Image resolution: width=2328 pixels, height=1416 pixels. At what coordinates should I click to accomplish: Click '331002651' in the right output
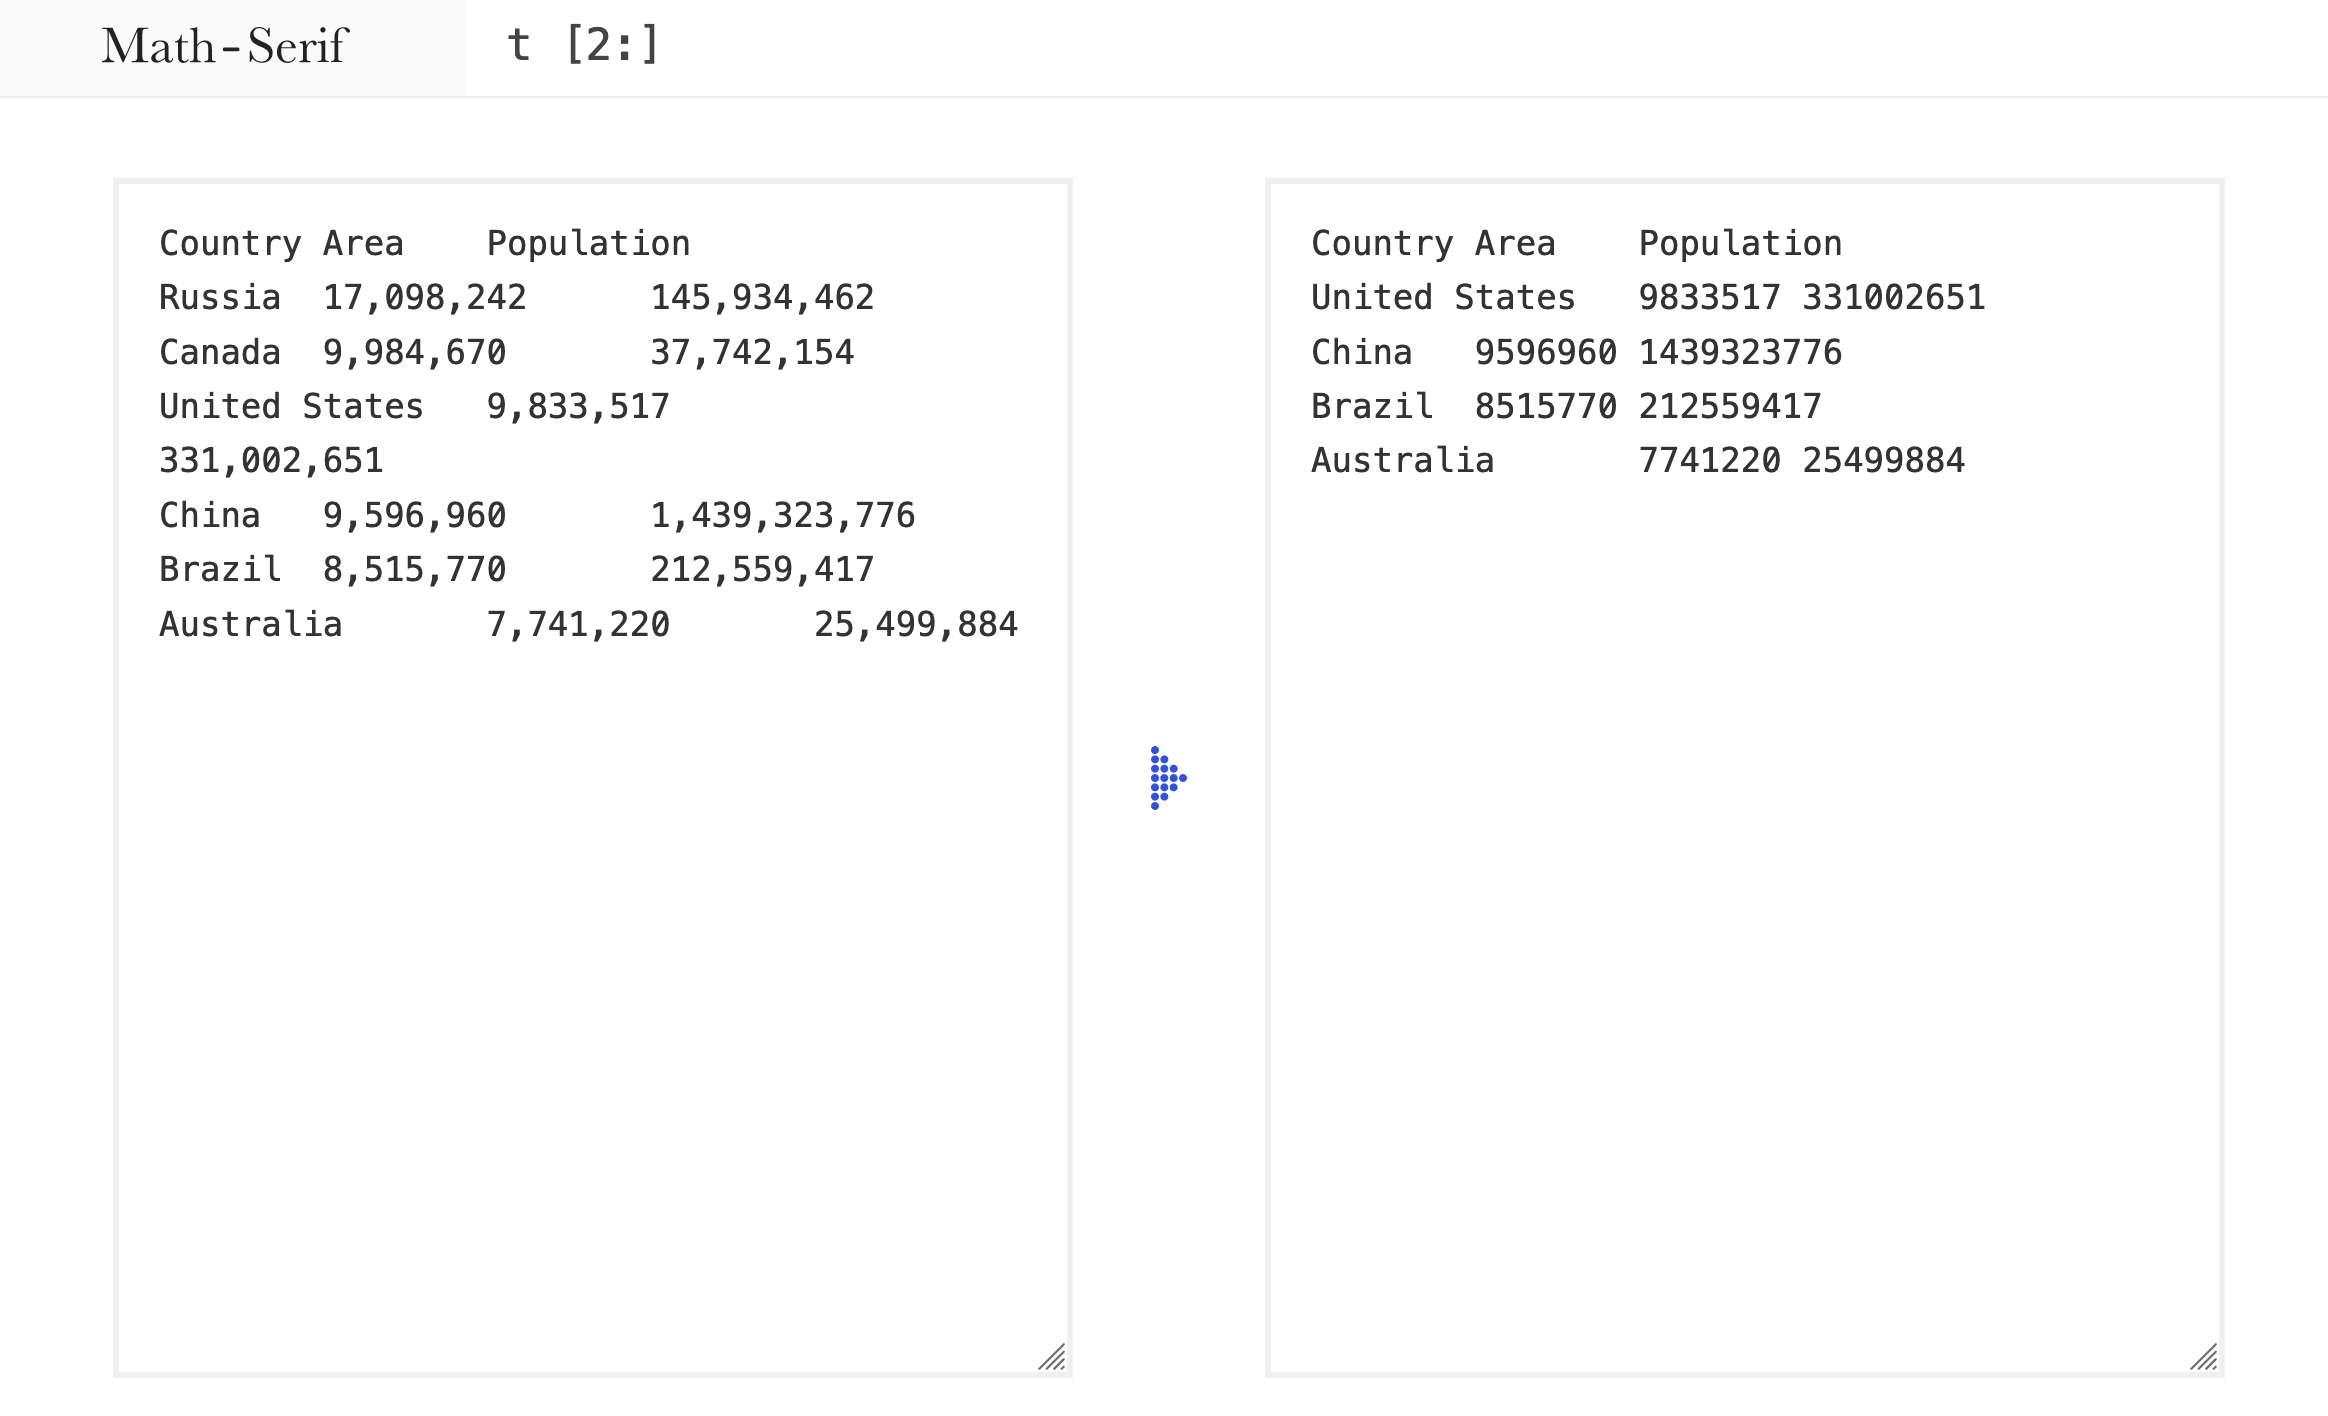(x=1894, y=297)
